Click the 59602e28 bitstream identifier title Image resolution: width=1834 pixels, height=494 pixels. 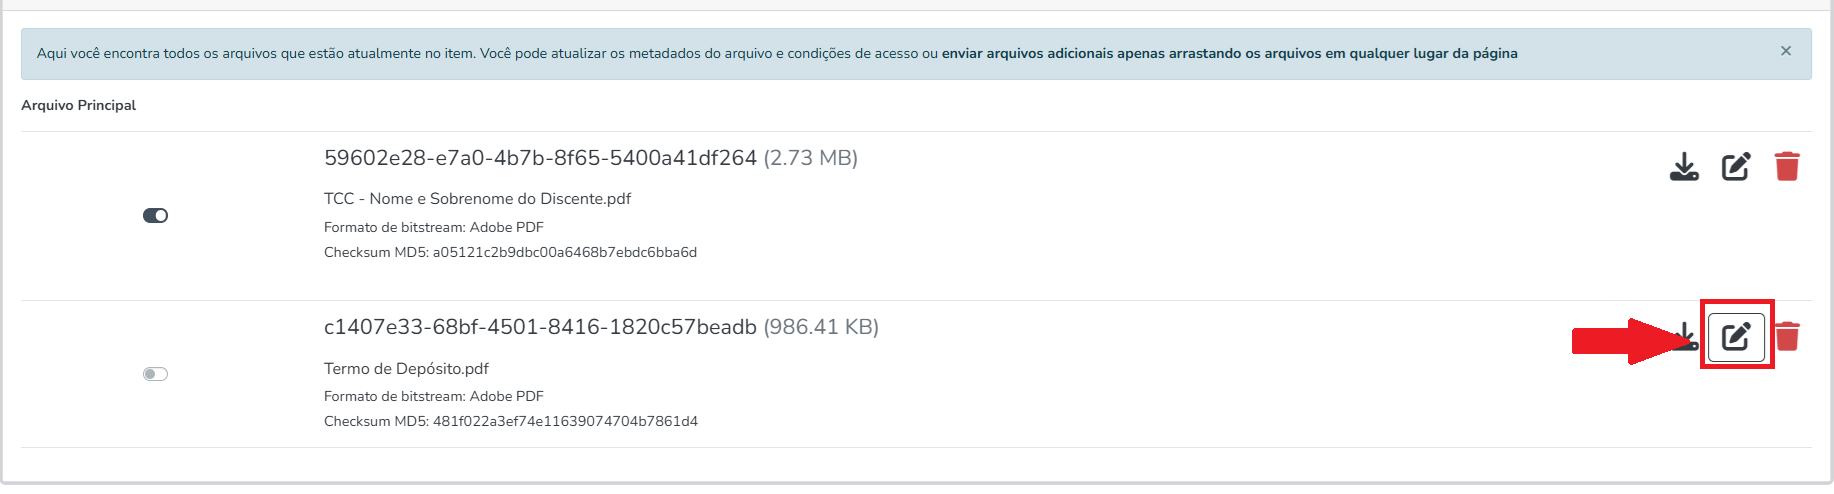pos(540,158)
